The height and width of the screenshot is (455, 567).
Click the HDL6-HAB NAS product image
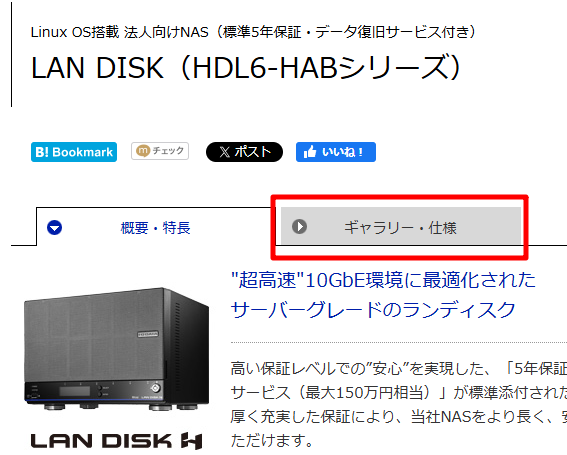116,349
